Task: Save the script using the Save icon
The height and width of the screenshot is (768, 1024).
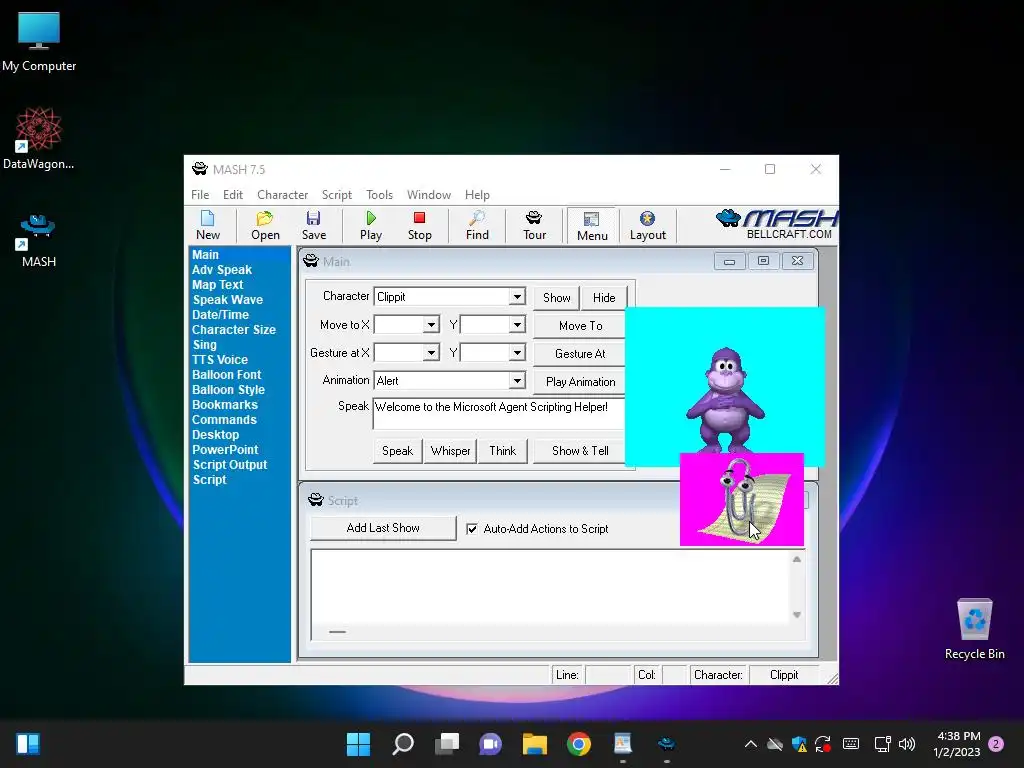Action: pyautogui.click(x=313, y=226)
